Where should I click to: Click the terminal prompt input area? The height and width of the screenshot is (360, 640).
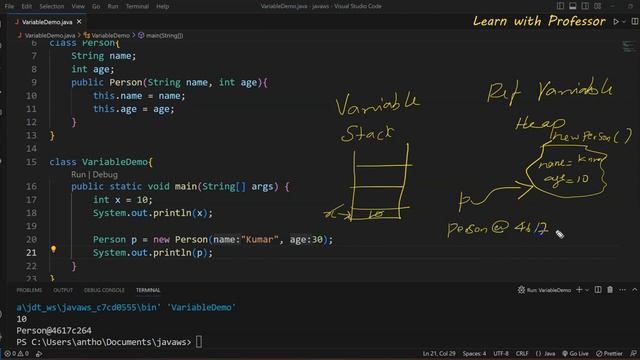(x=199, y=342)
